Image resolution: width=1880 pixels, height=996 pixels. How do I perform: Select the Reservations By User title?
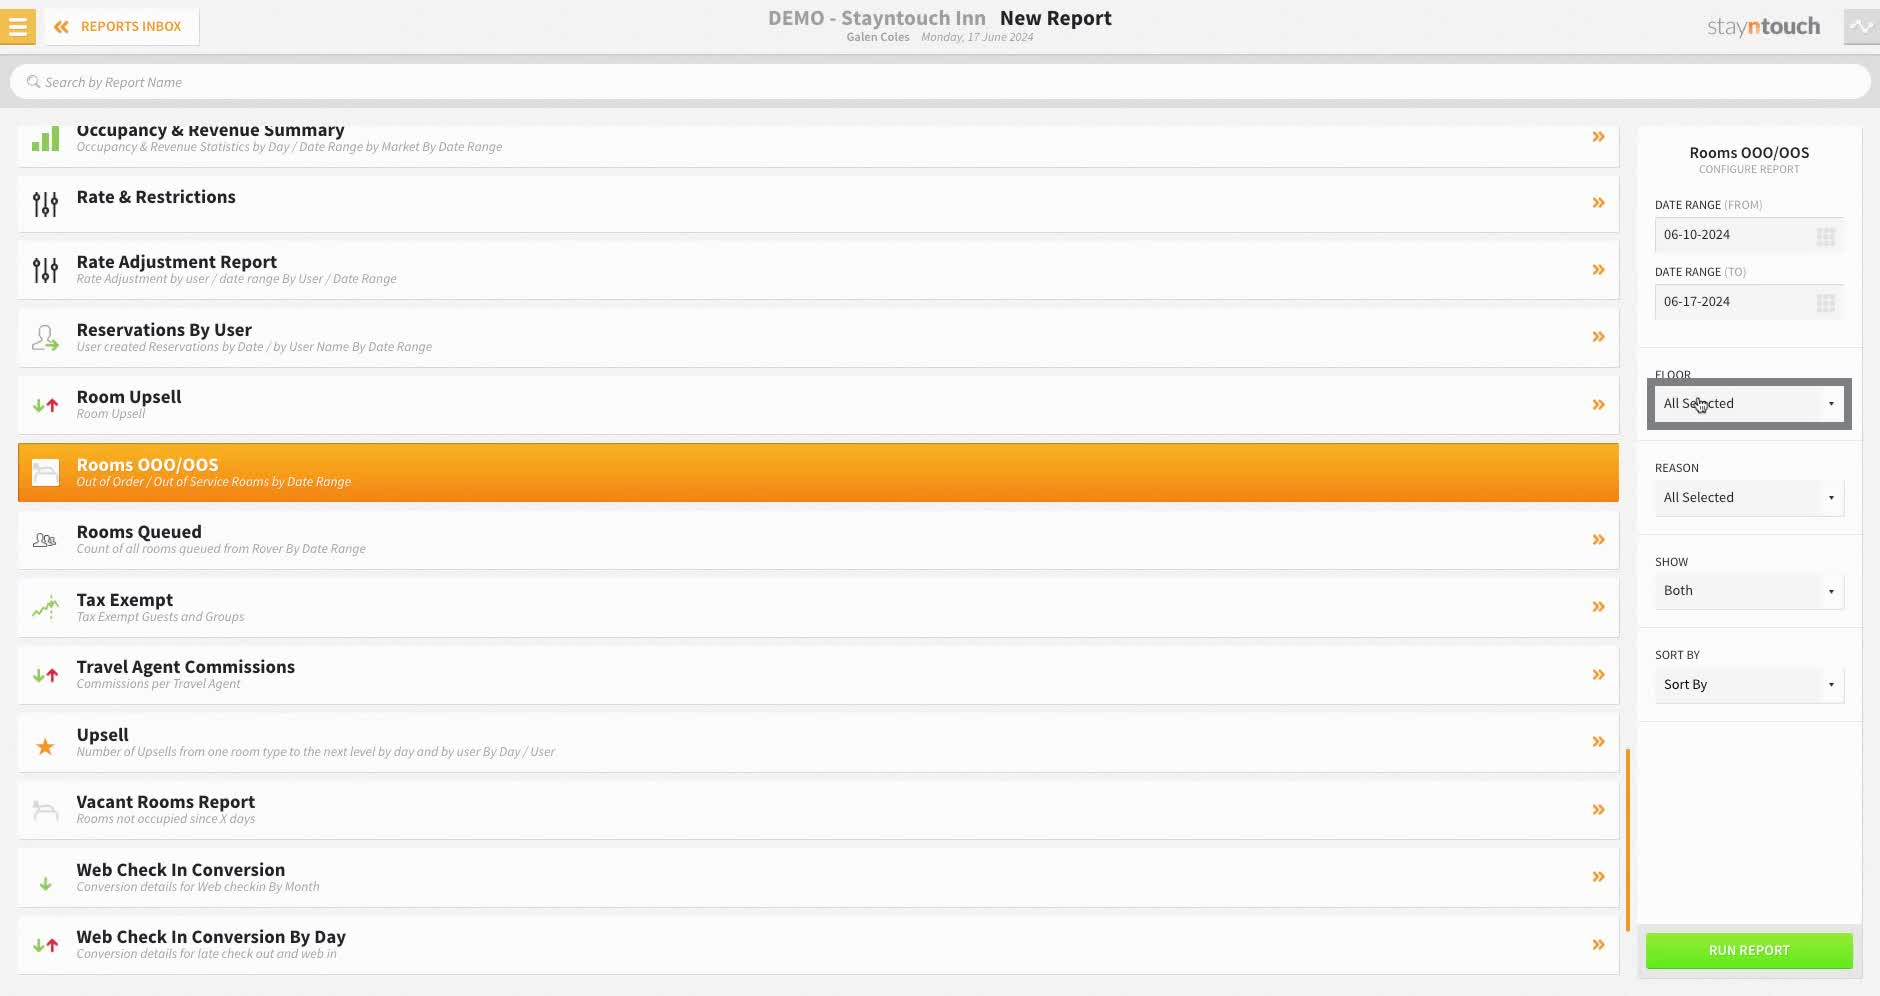point(164,330)
